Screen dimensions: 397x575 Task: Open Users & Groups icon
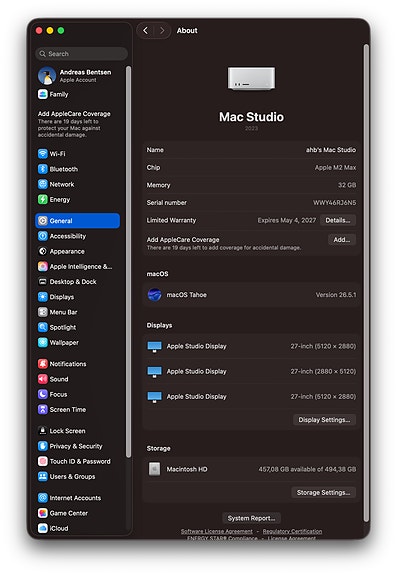click(x=43, y=477)
